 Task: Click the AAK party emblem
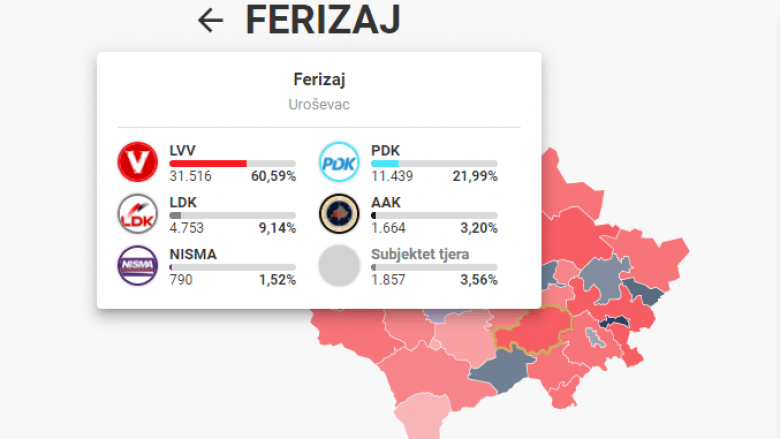[339, 214]
